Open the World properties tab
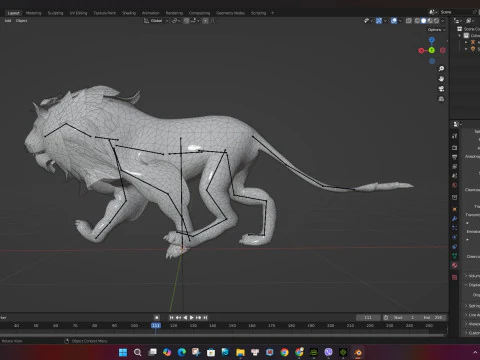 click(454, 185)
